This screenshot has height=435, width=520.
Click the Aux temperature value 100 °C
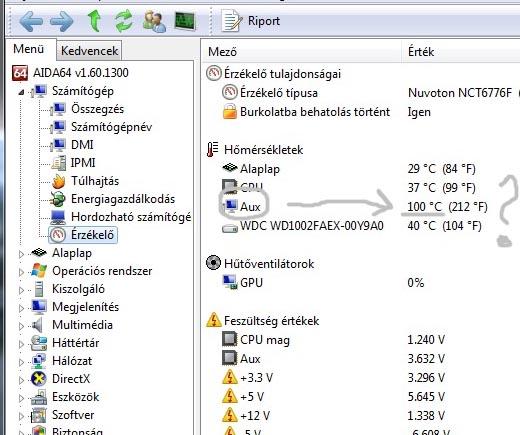coord(424,207)
